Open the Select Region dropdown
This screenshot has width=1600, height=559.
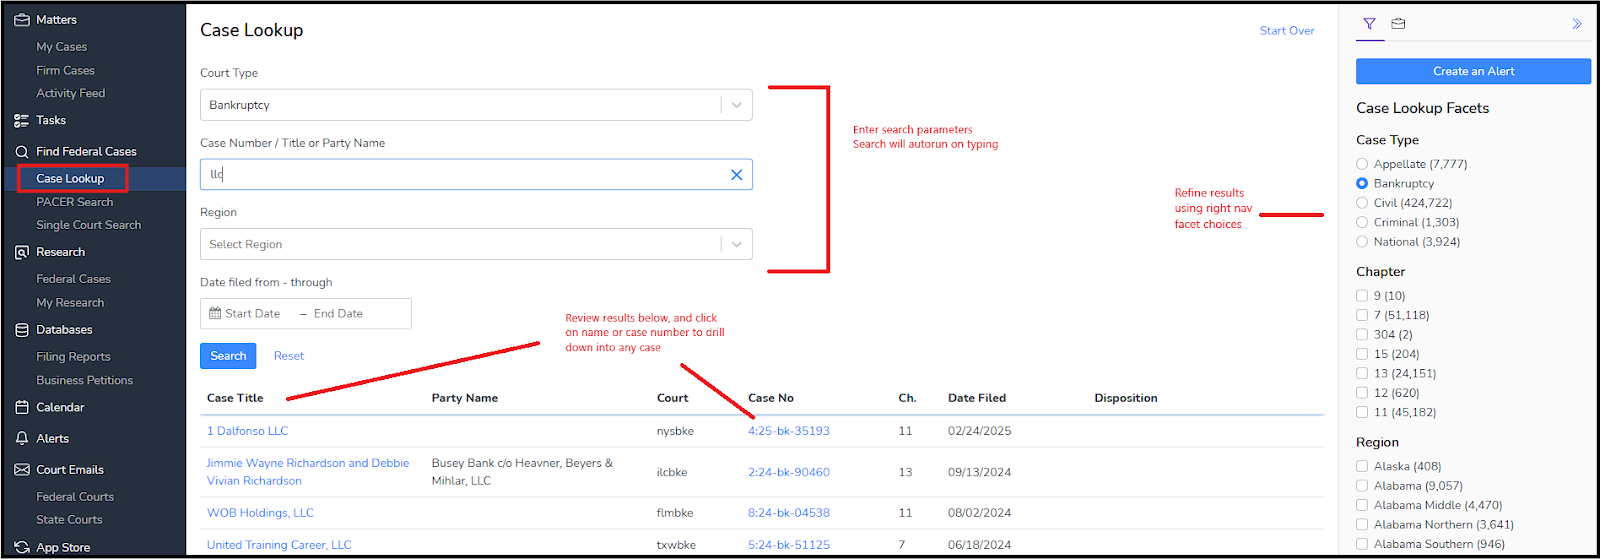476,244
